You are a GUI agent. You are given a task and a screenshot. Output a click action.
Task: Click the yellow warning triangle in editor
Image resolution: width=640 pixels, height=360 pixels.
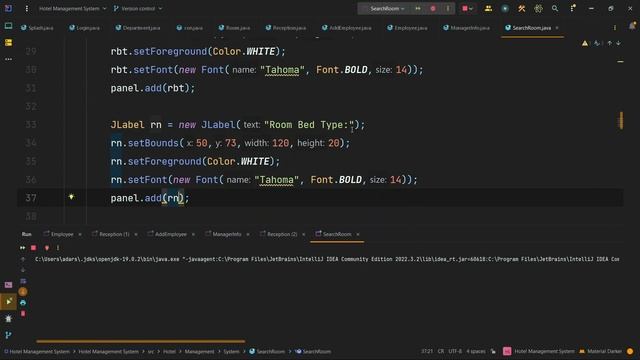tap(585, 43)
